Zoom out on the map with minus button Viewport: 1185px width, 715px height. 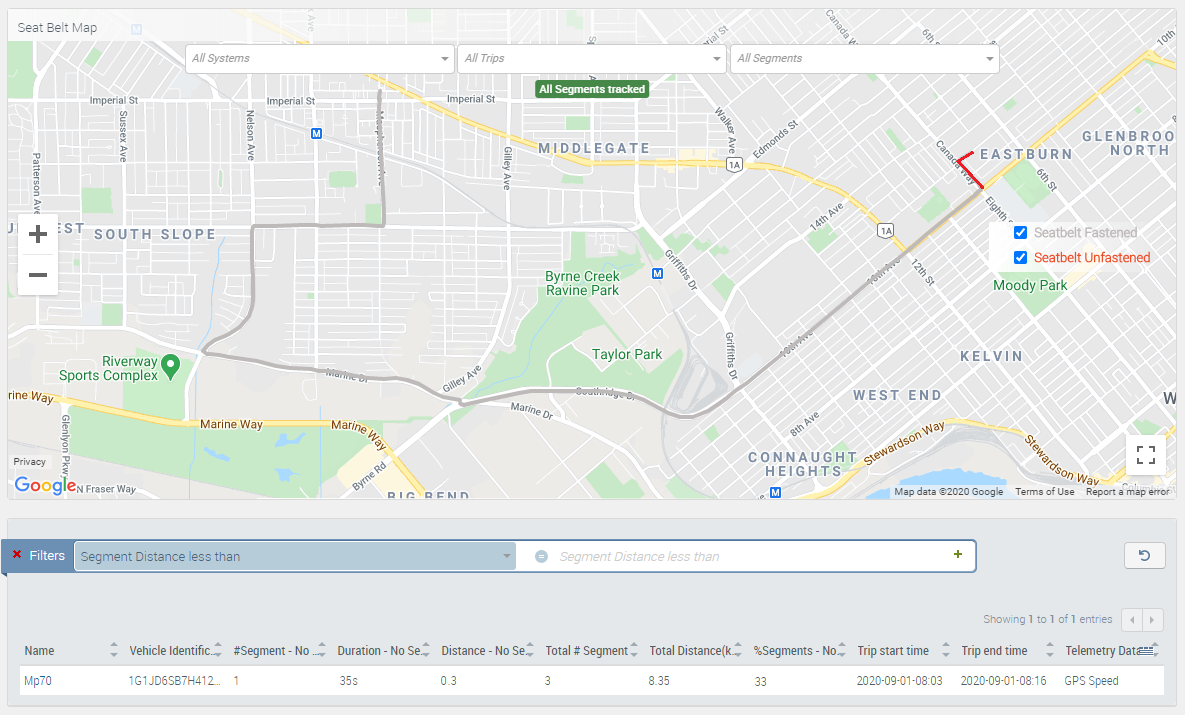[x=38, y=275]
